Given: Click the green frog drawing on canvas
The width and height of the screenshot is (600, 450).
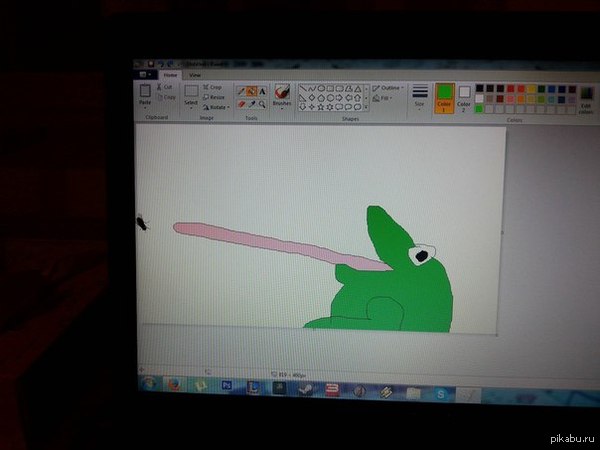Looking at the screenshot, I should (394, 291).
